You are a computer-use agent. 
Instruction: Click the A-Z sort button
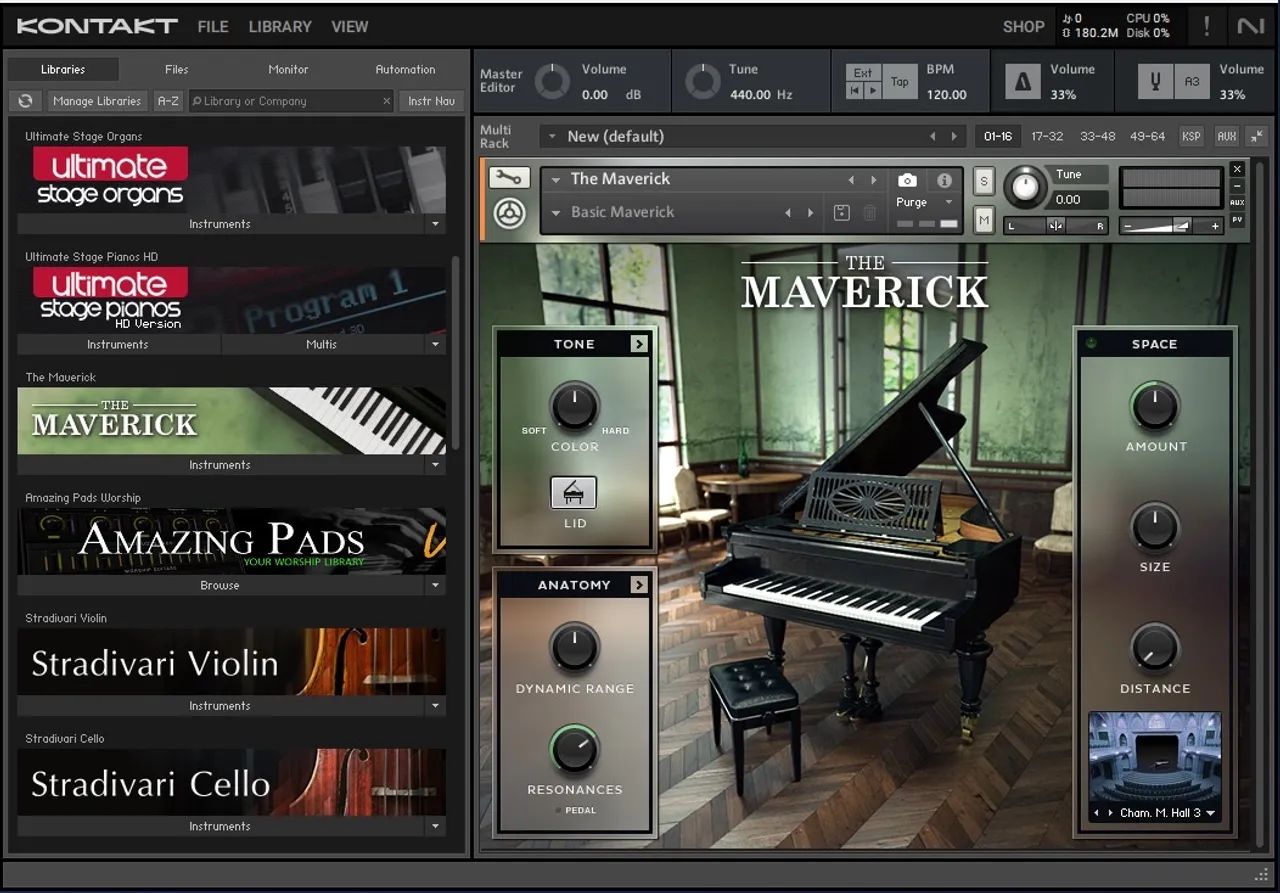pos(168,101)
